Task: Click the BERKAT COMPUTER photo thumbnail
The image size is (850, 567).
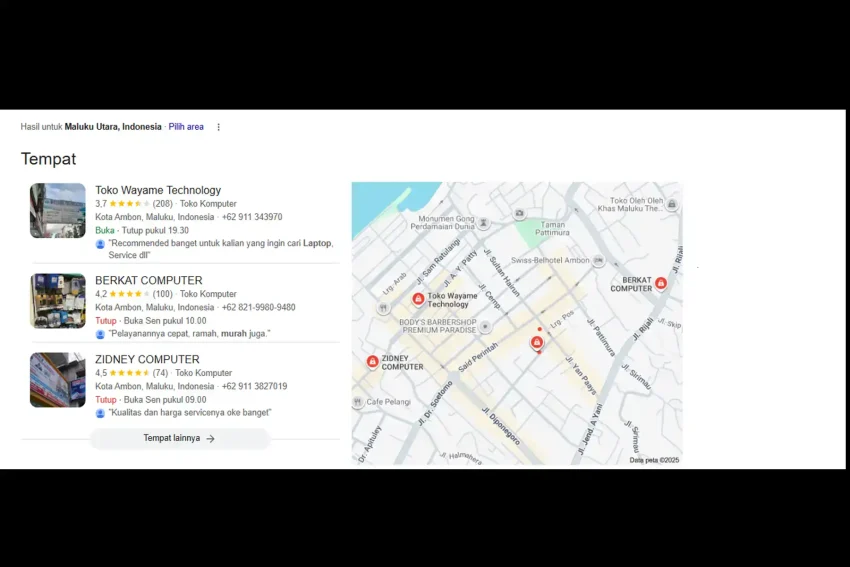Action: point(58,300)
